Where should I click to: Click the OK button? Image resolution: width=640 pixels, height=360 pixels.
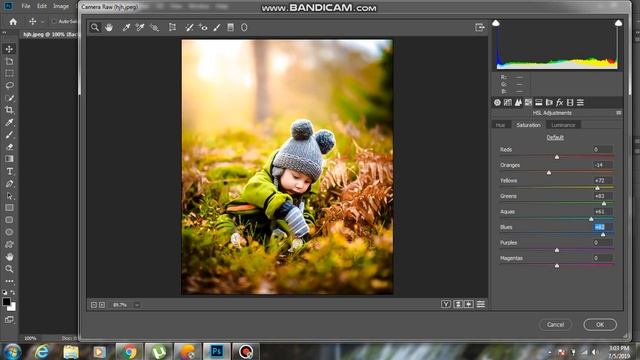(x=600, y=324)
